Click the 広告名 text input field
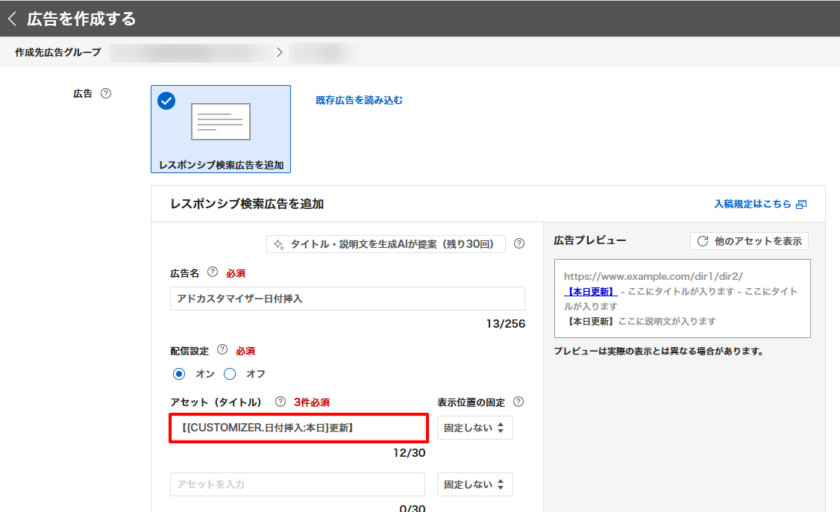The width and height of the screenshot is (840, 512). 347,299
